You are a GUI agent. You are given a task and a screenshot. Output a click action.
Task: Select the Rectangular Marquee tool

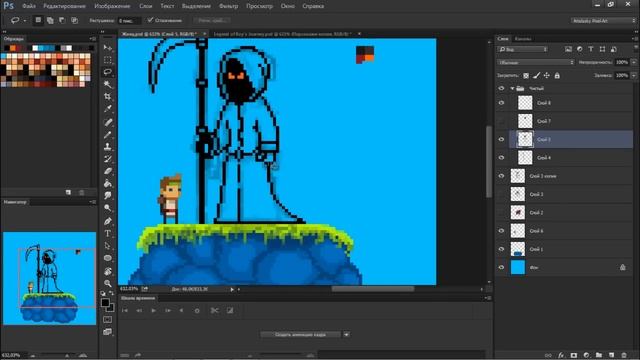click(107, 60)
